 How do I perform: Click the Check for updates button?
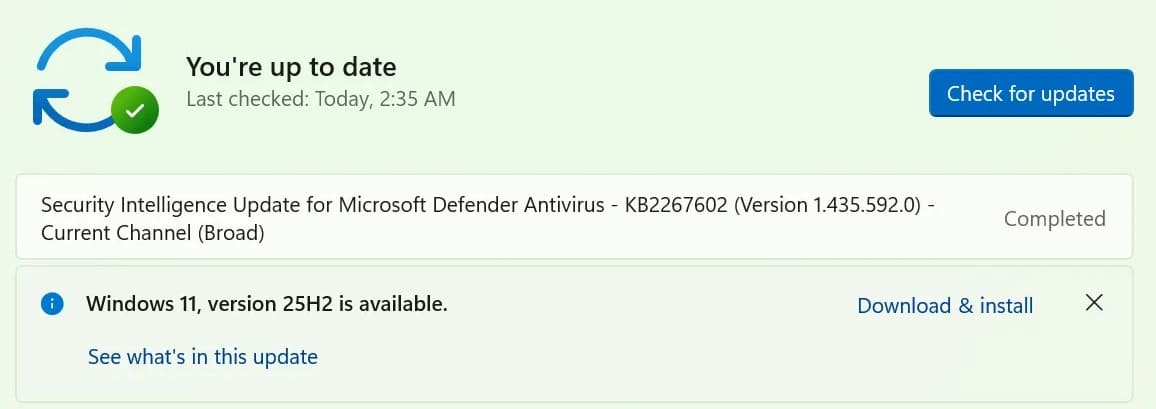1031,94
